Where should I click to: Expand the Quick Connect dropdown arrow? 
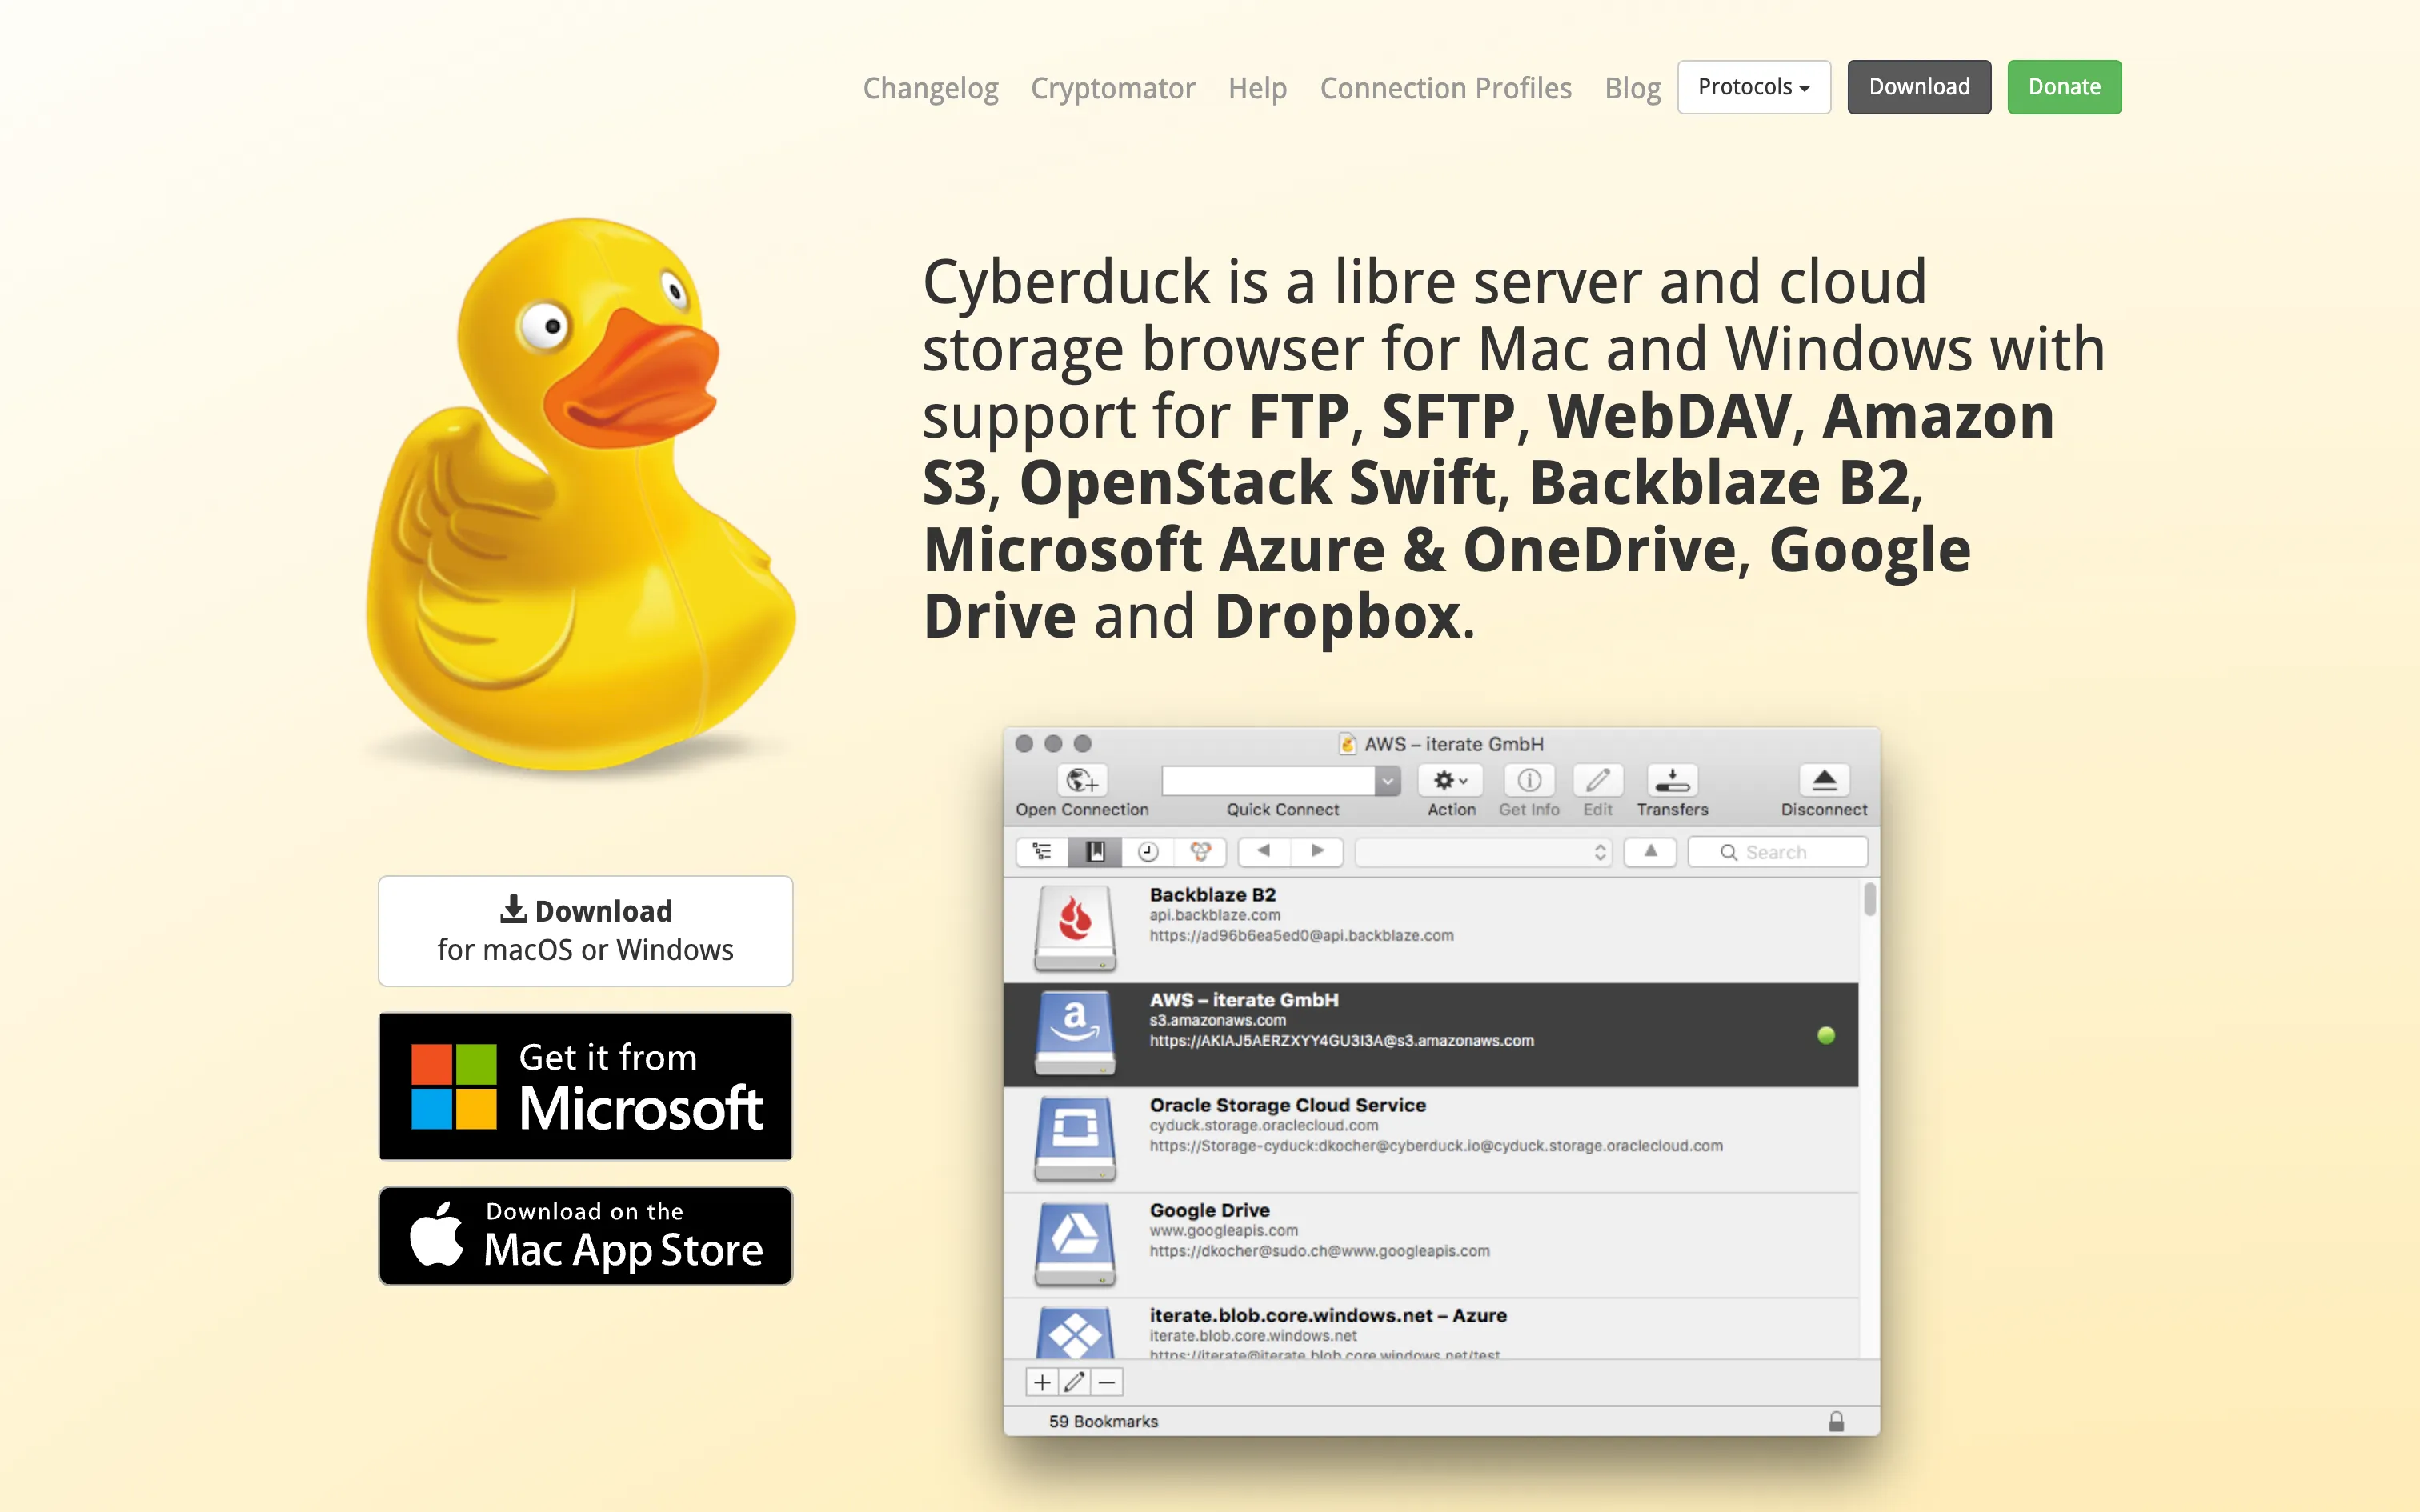(1388, 780)
